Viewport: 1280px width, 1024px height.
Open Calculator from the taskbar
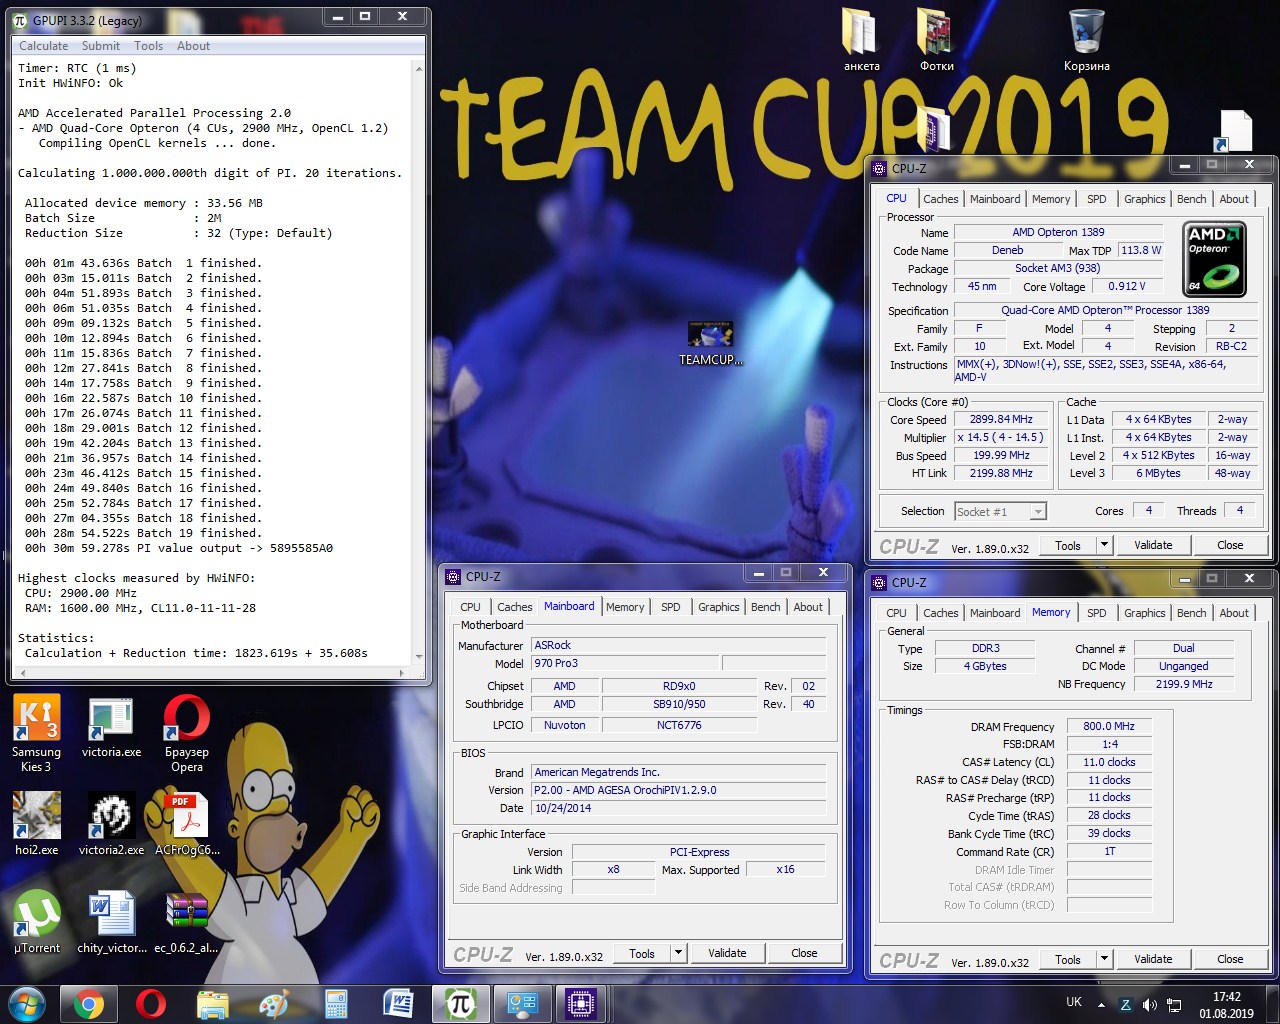[x=336, y=1003]
